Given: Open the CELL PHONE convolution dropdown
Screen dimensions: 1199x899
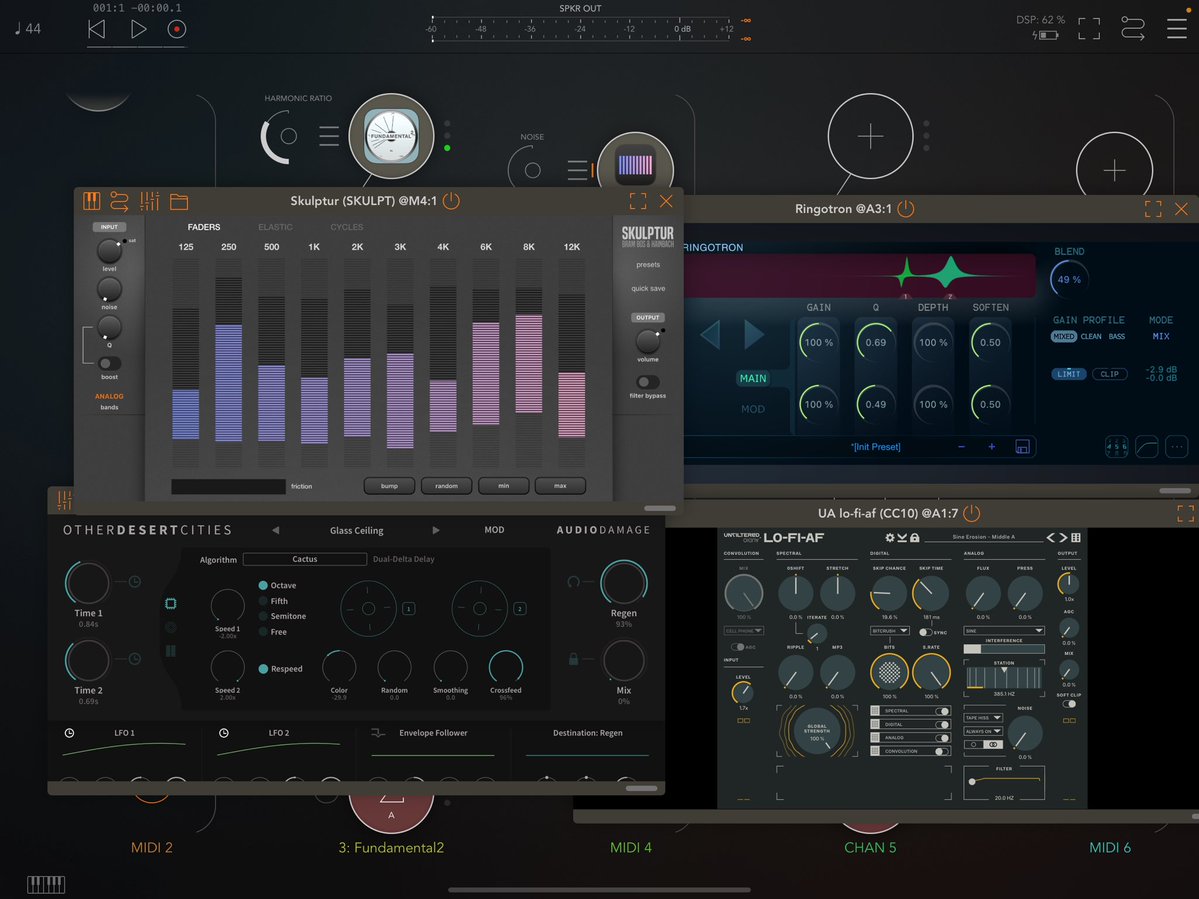Looking at the screenshot, I should [x=743, y=631].
